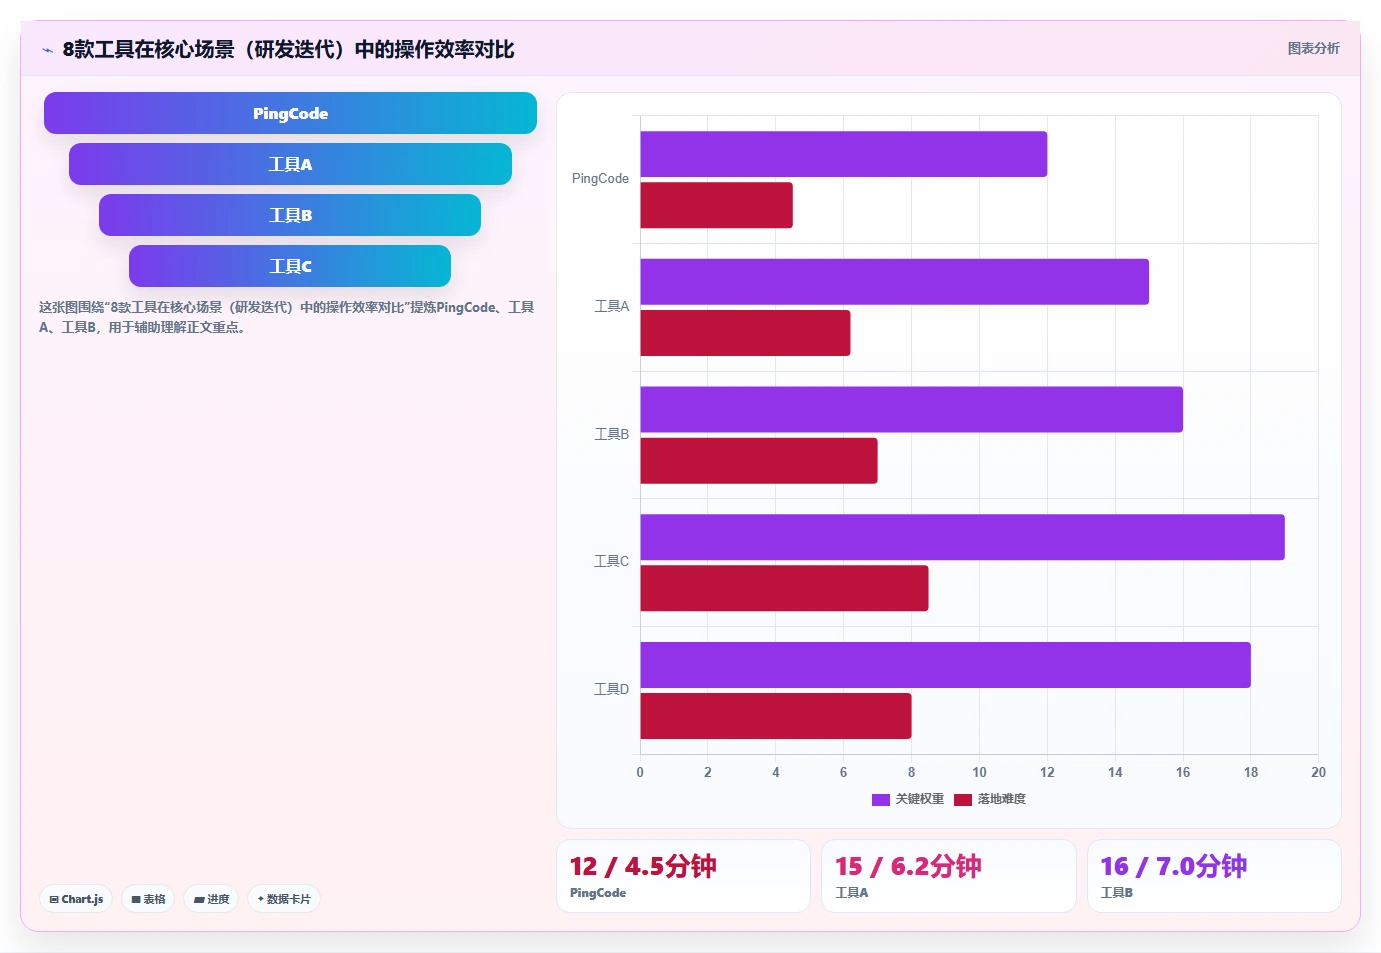The image size is (1381, 953).
Task: Click the 数据卡片 tag chip
Action: click(x=284, y=899)
